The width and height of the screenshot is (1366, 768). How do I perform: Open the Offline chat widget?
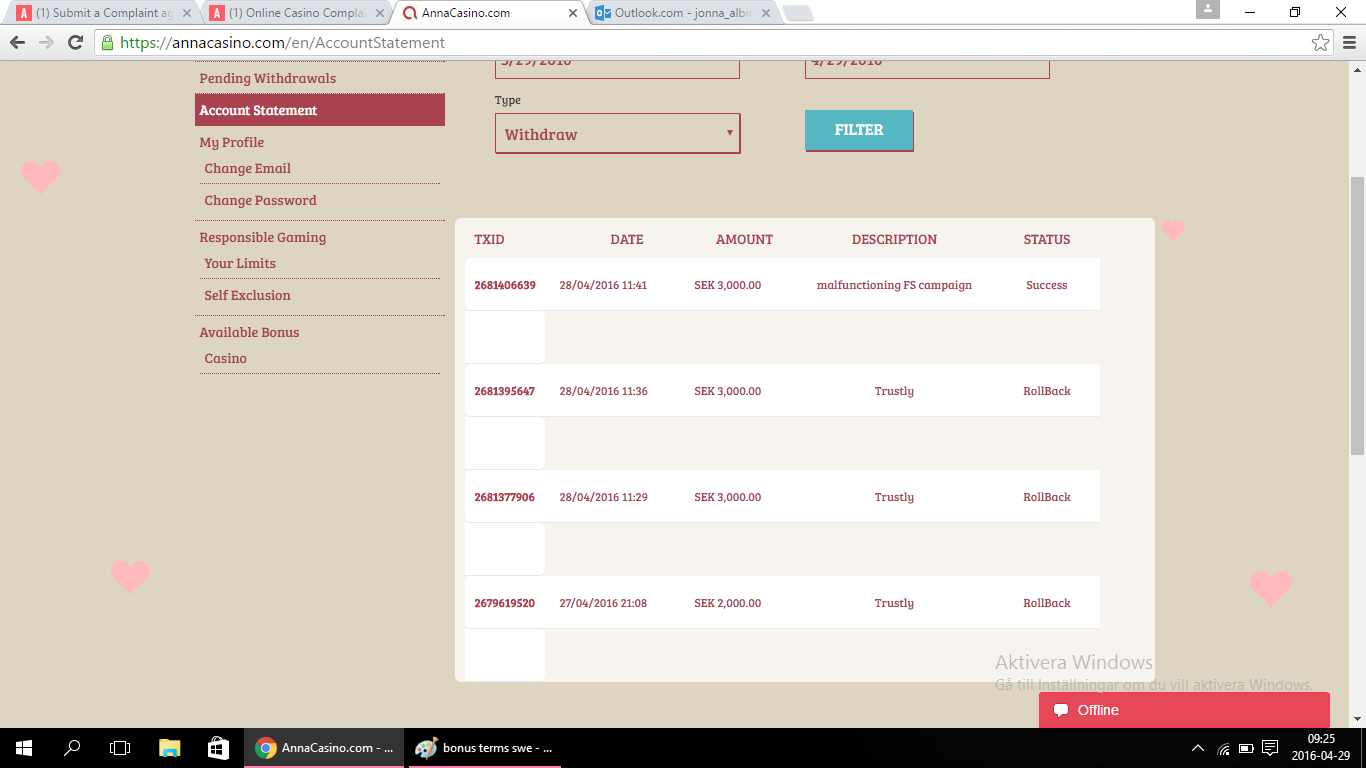point(1184,710)
